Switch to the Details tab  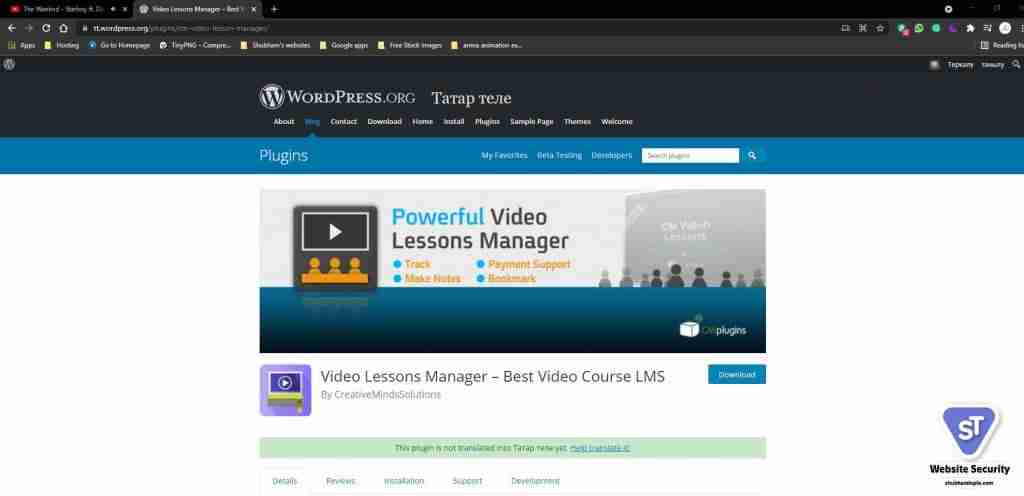[285, 481]
